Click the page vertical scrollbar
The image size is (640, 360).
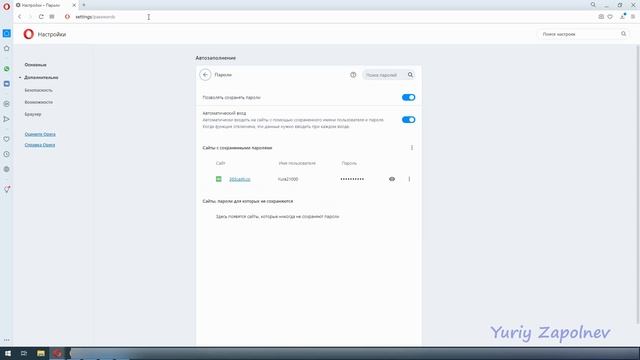point(638,184)
